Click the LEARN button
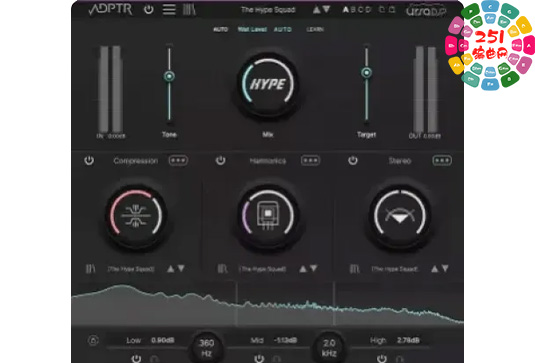The width and height of the screenshot is (535, 363). coord(315,29)
